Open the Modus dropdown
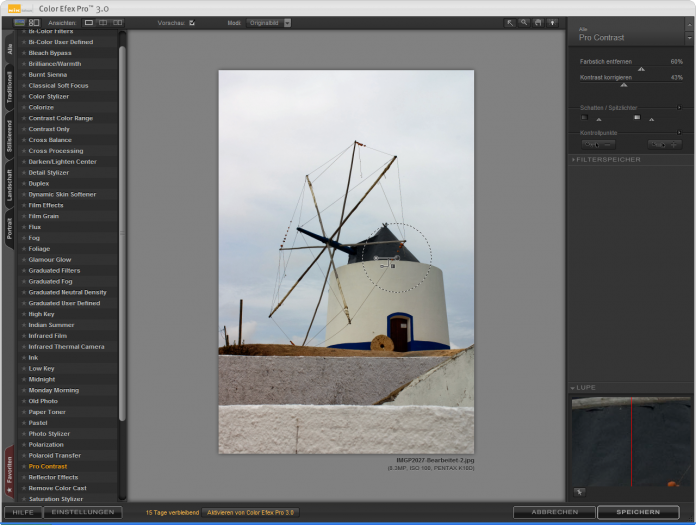The image size is (696, 525). click(x=267, y=22)
